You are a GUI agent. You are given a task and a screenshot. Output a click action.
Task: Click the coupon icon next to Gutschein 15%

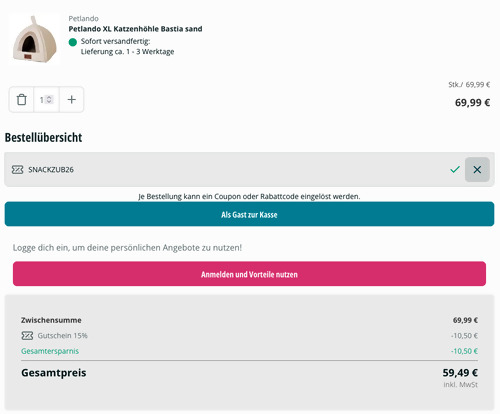click(x=27, y=336)
